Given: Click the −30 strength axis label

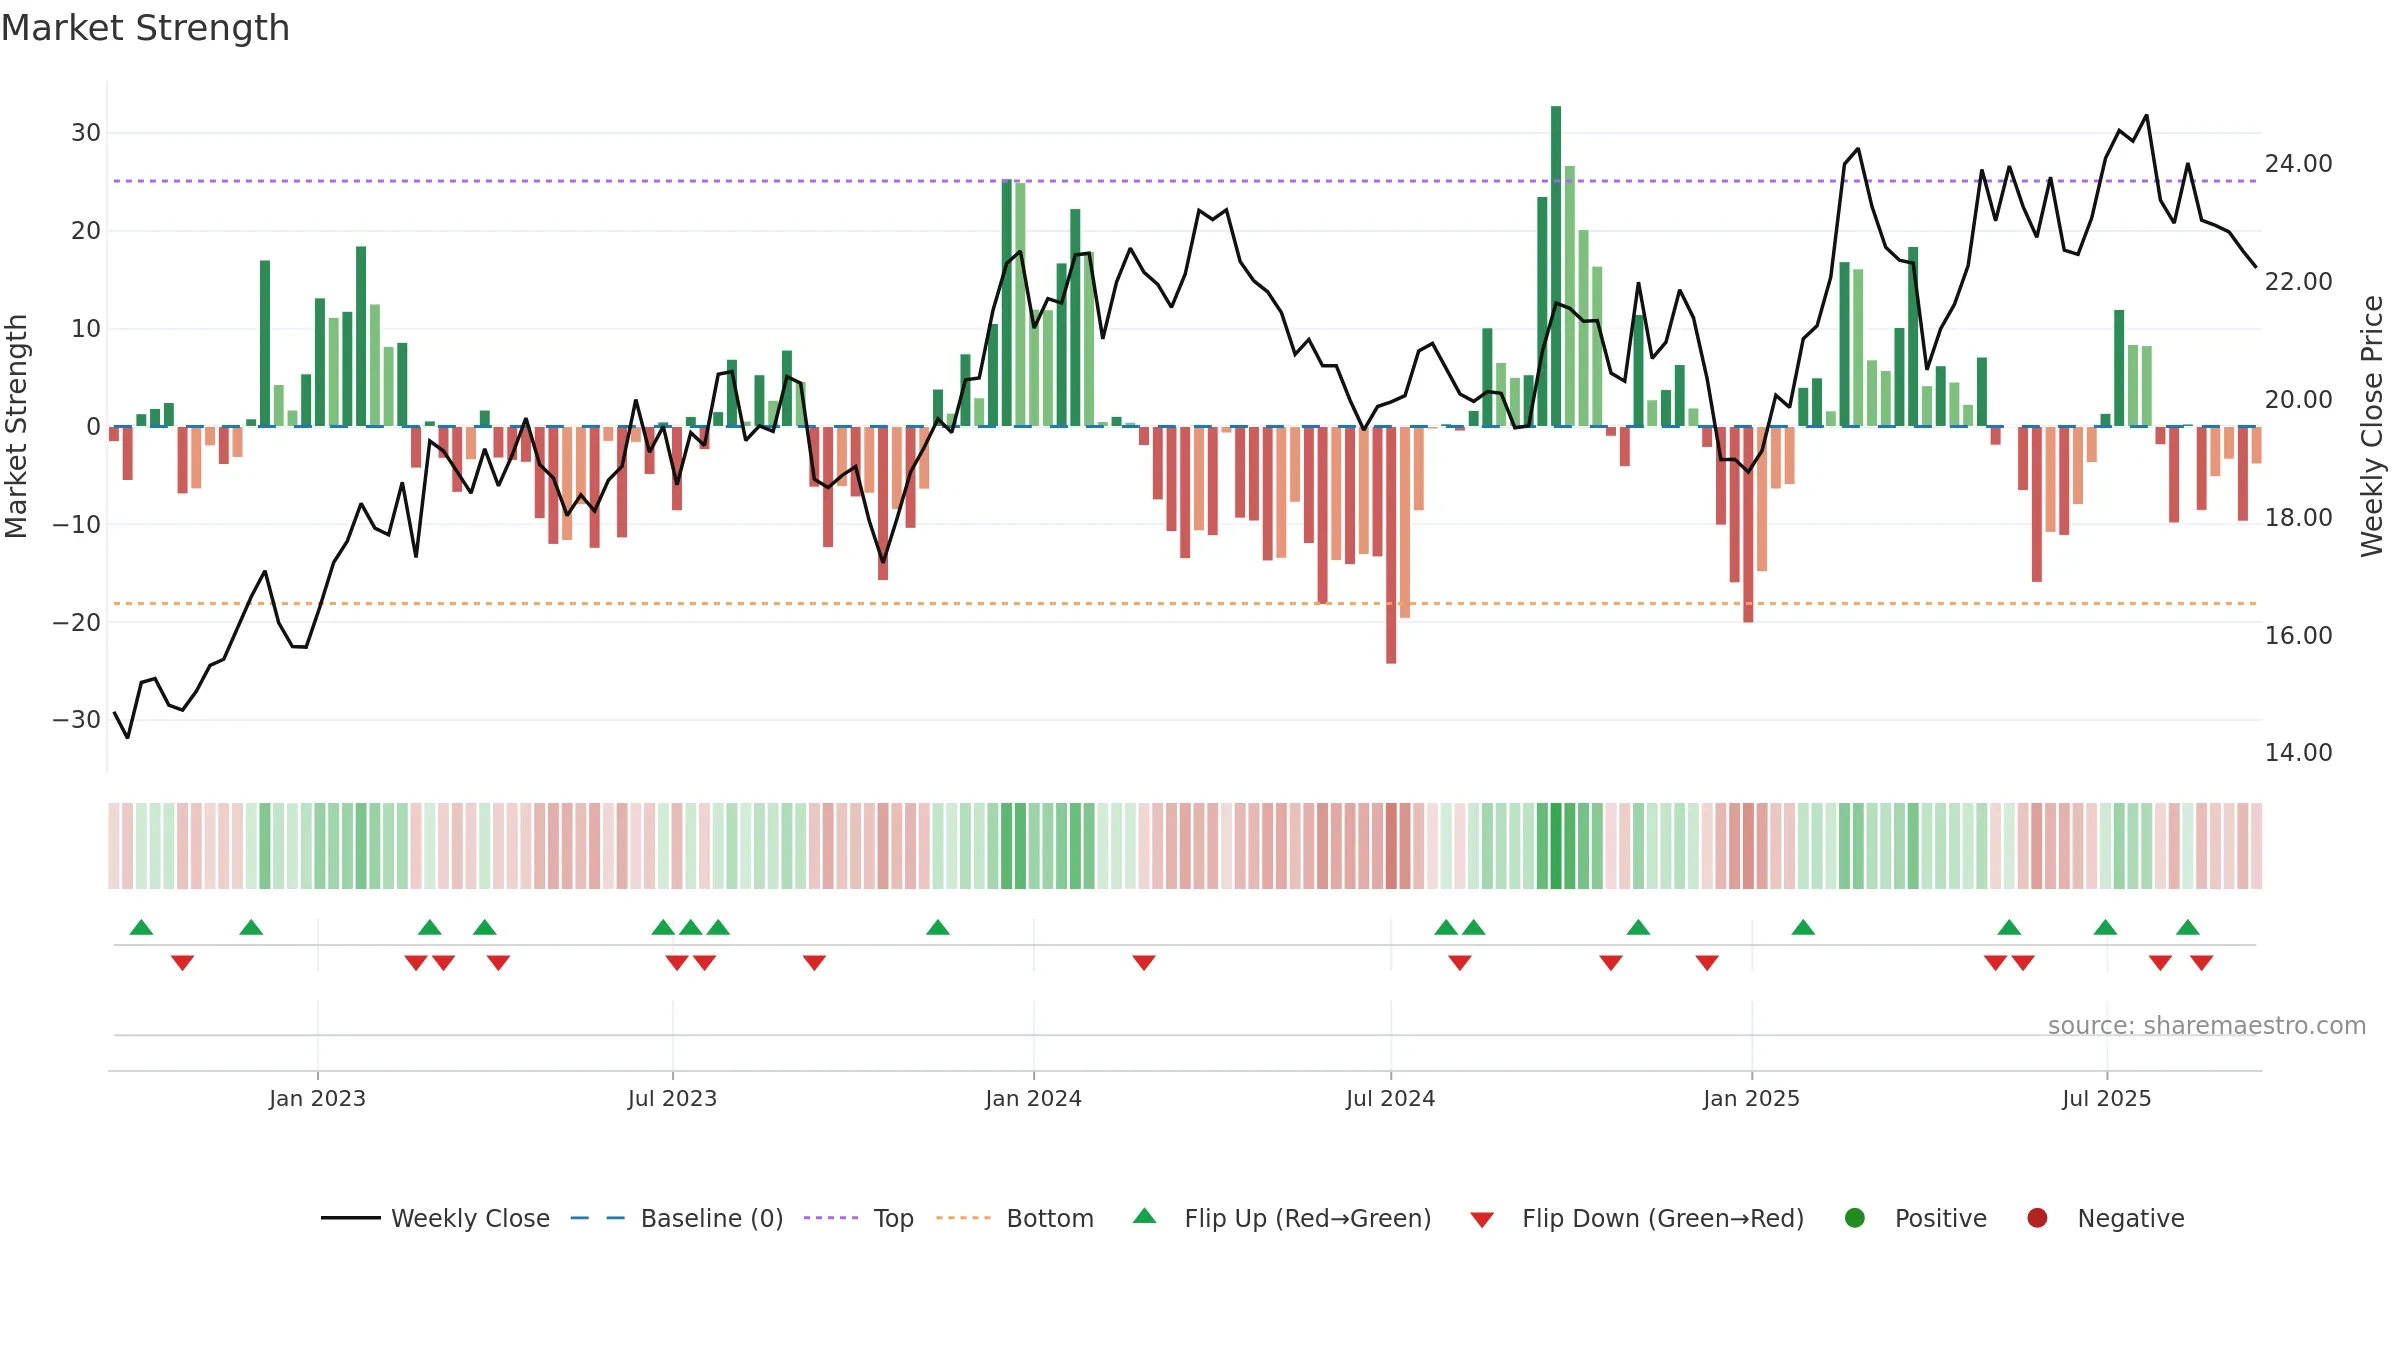Looking at the screenshot, I should (77, 720).
